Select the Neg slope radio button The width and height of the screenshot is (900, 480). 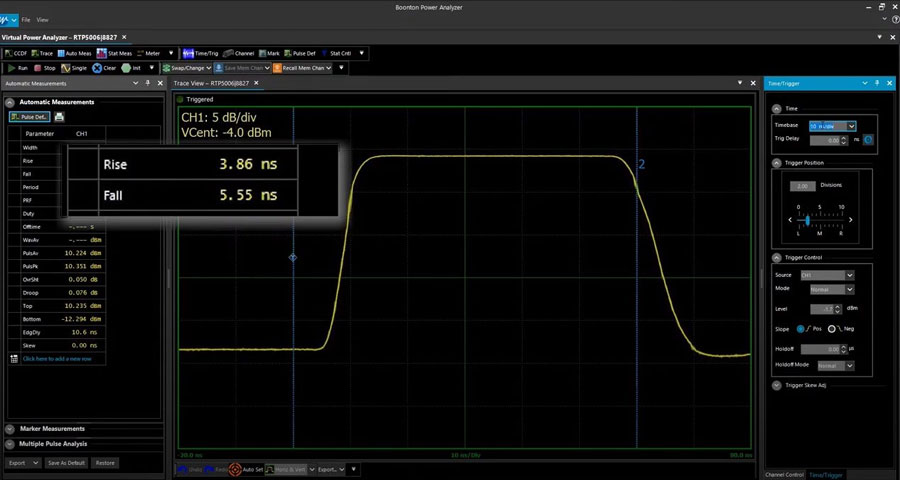pyautogui.click(x=832, y=329)
